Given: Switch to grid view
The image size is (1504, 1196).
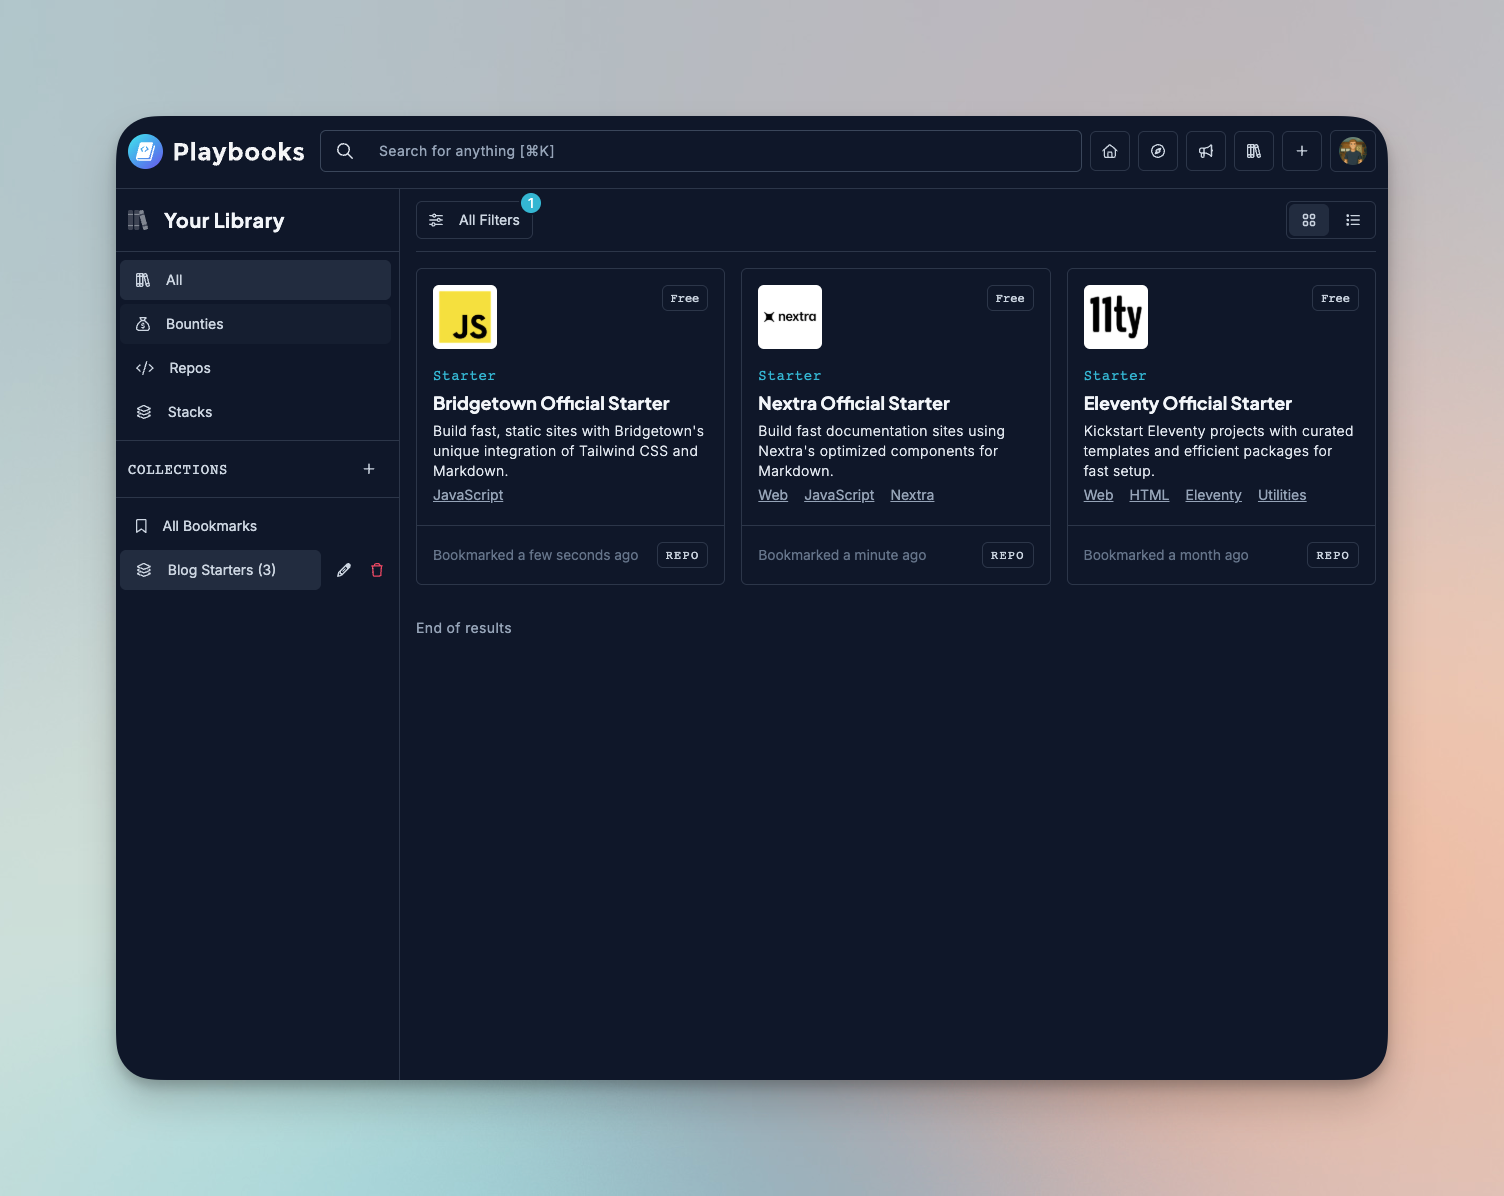Looking at the screenshot, I should pos(1309,220).
